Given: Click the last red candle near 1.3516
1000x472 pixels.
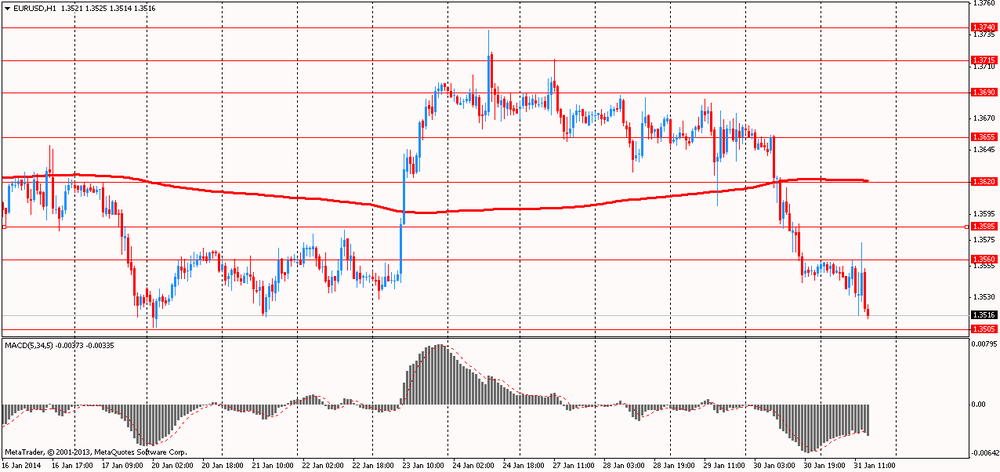Looking at the screenshot, I should coord(867,312).
